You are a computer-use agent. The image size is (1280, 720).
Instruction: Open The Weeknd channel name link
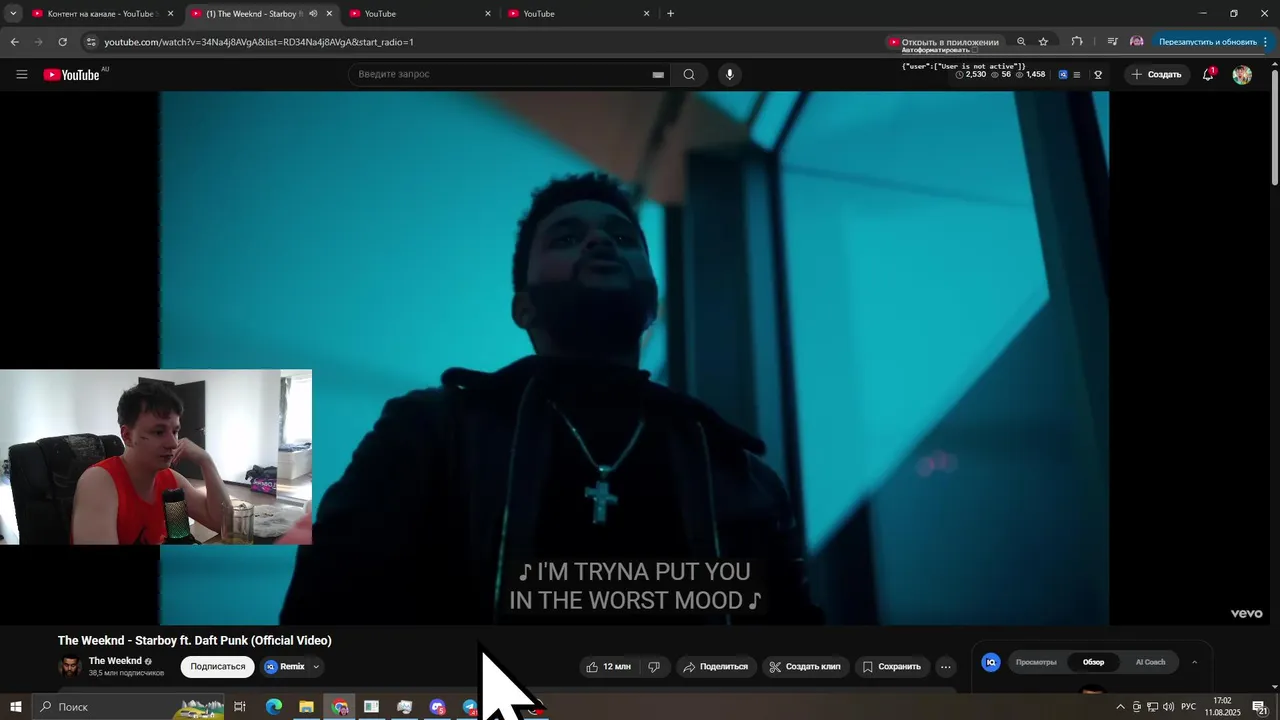[115, 661]
